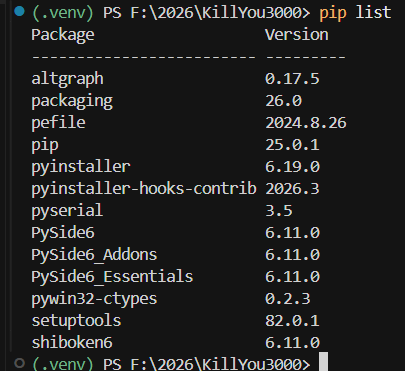Click the blue command status dot beside pip list
The width and height of the screenshot is (405, 371).
(x=20, y=11)
